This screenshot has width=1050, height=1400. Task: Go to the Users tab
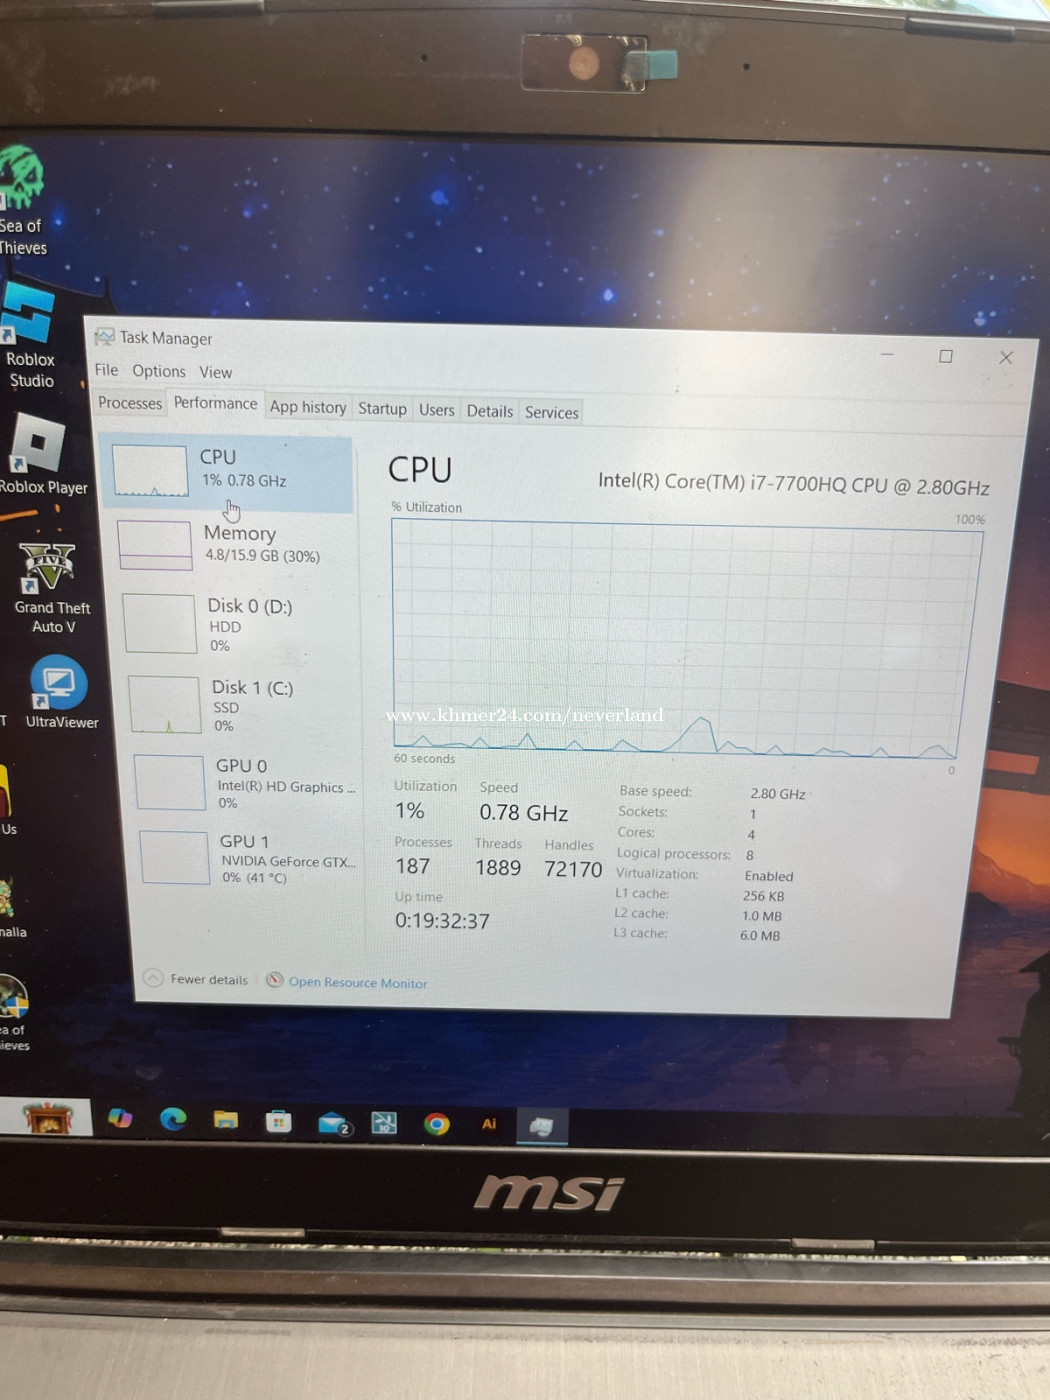point(436,410)
